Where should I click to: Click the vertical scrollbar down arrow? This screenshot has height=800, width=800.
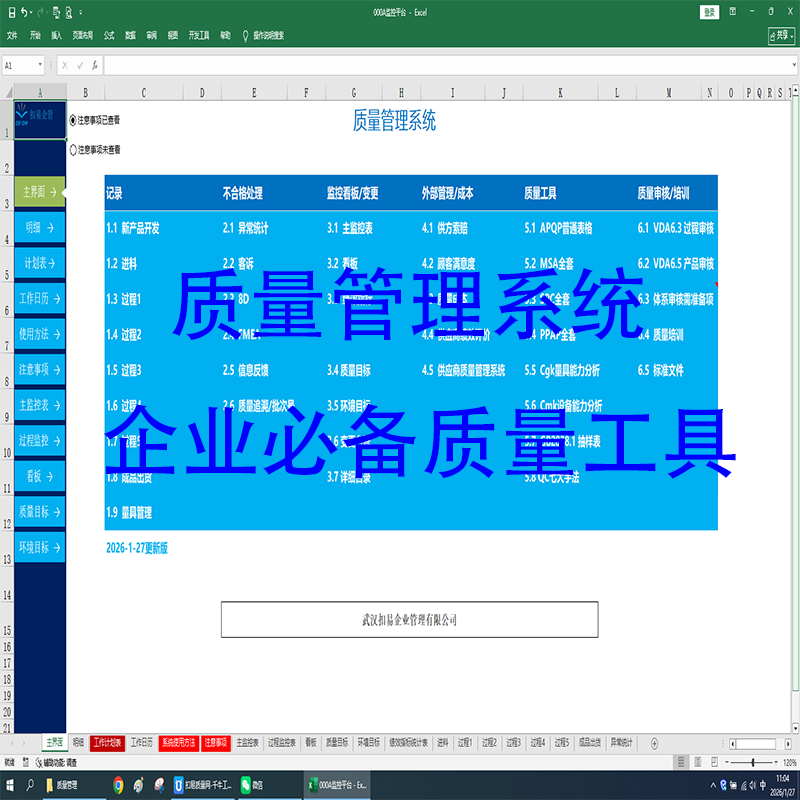tap(795, 728)
